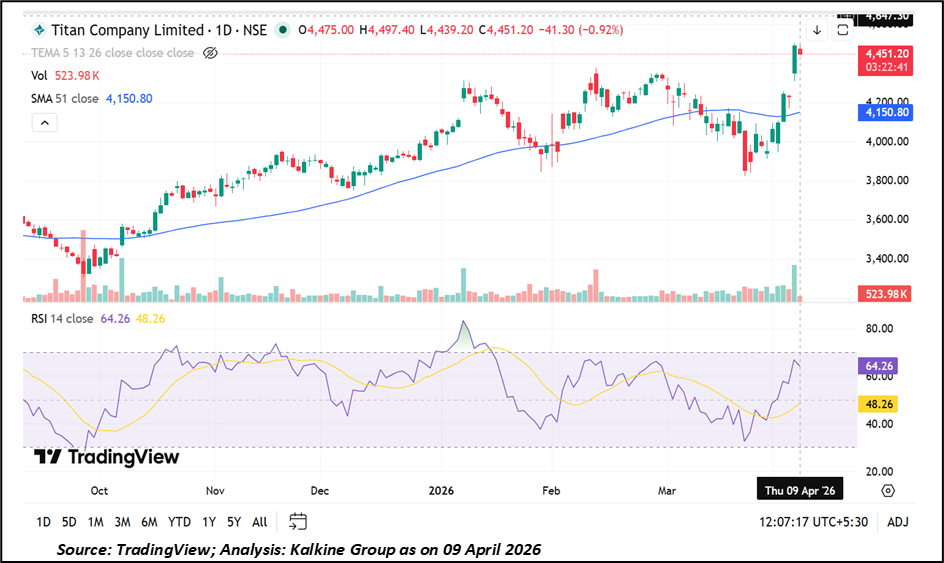
Task: Open the go to date calendar icon
Action: click(298, 521)
